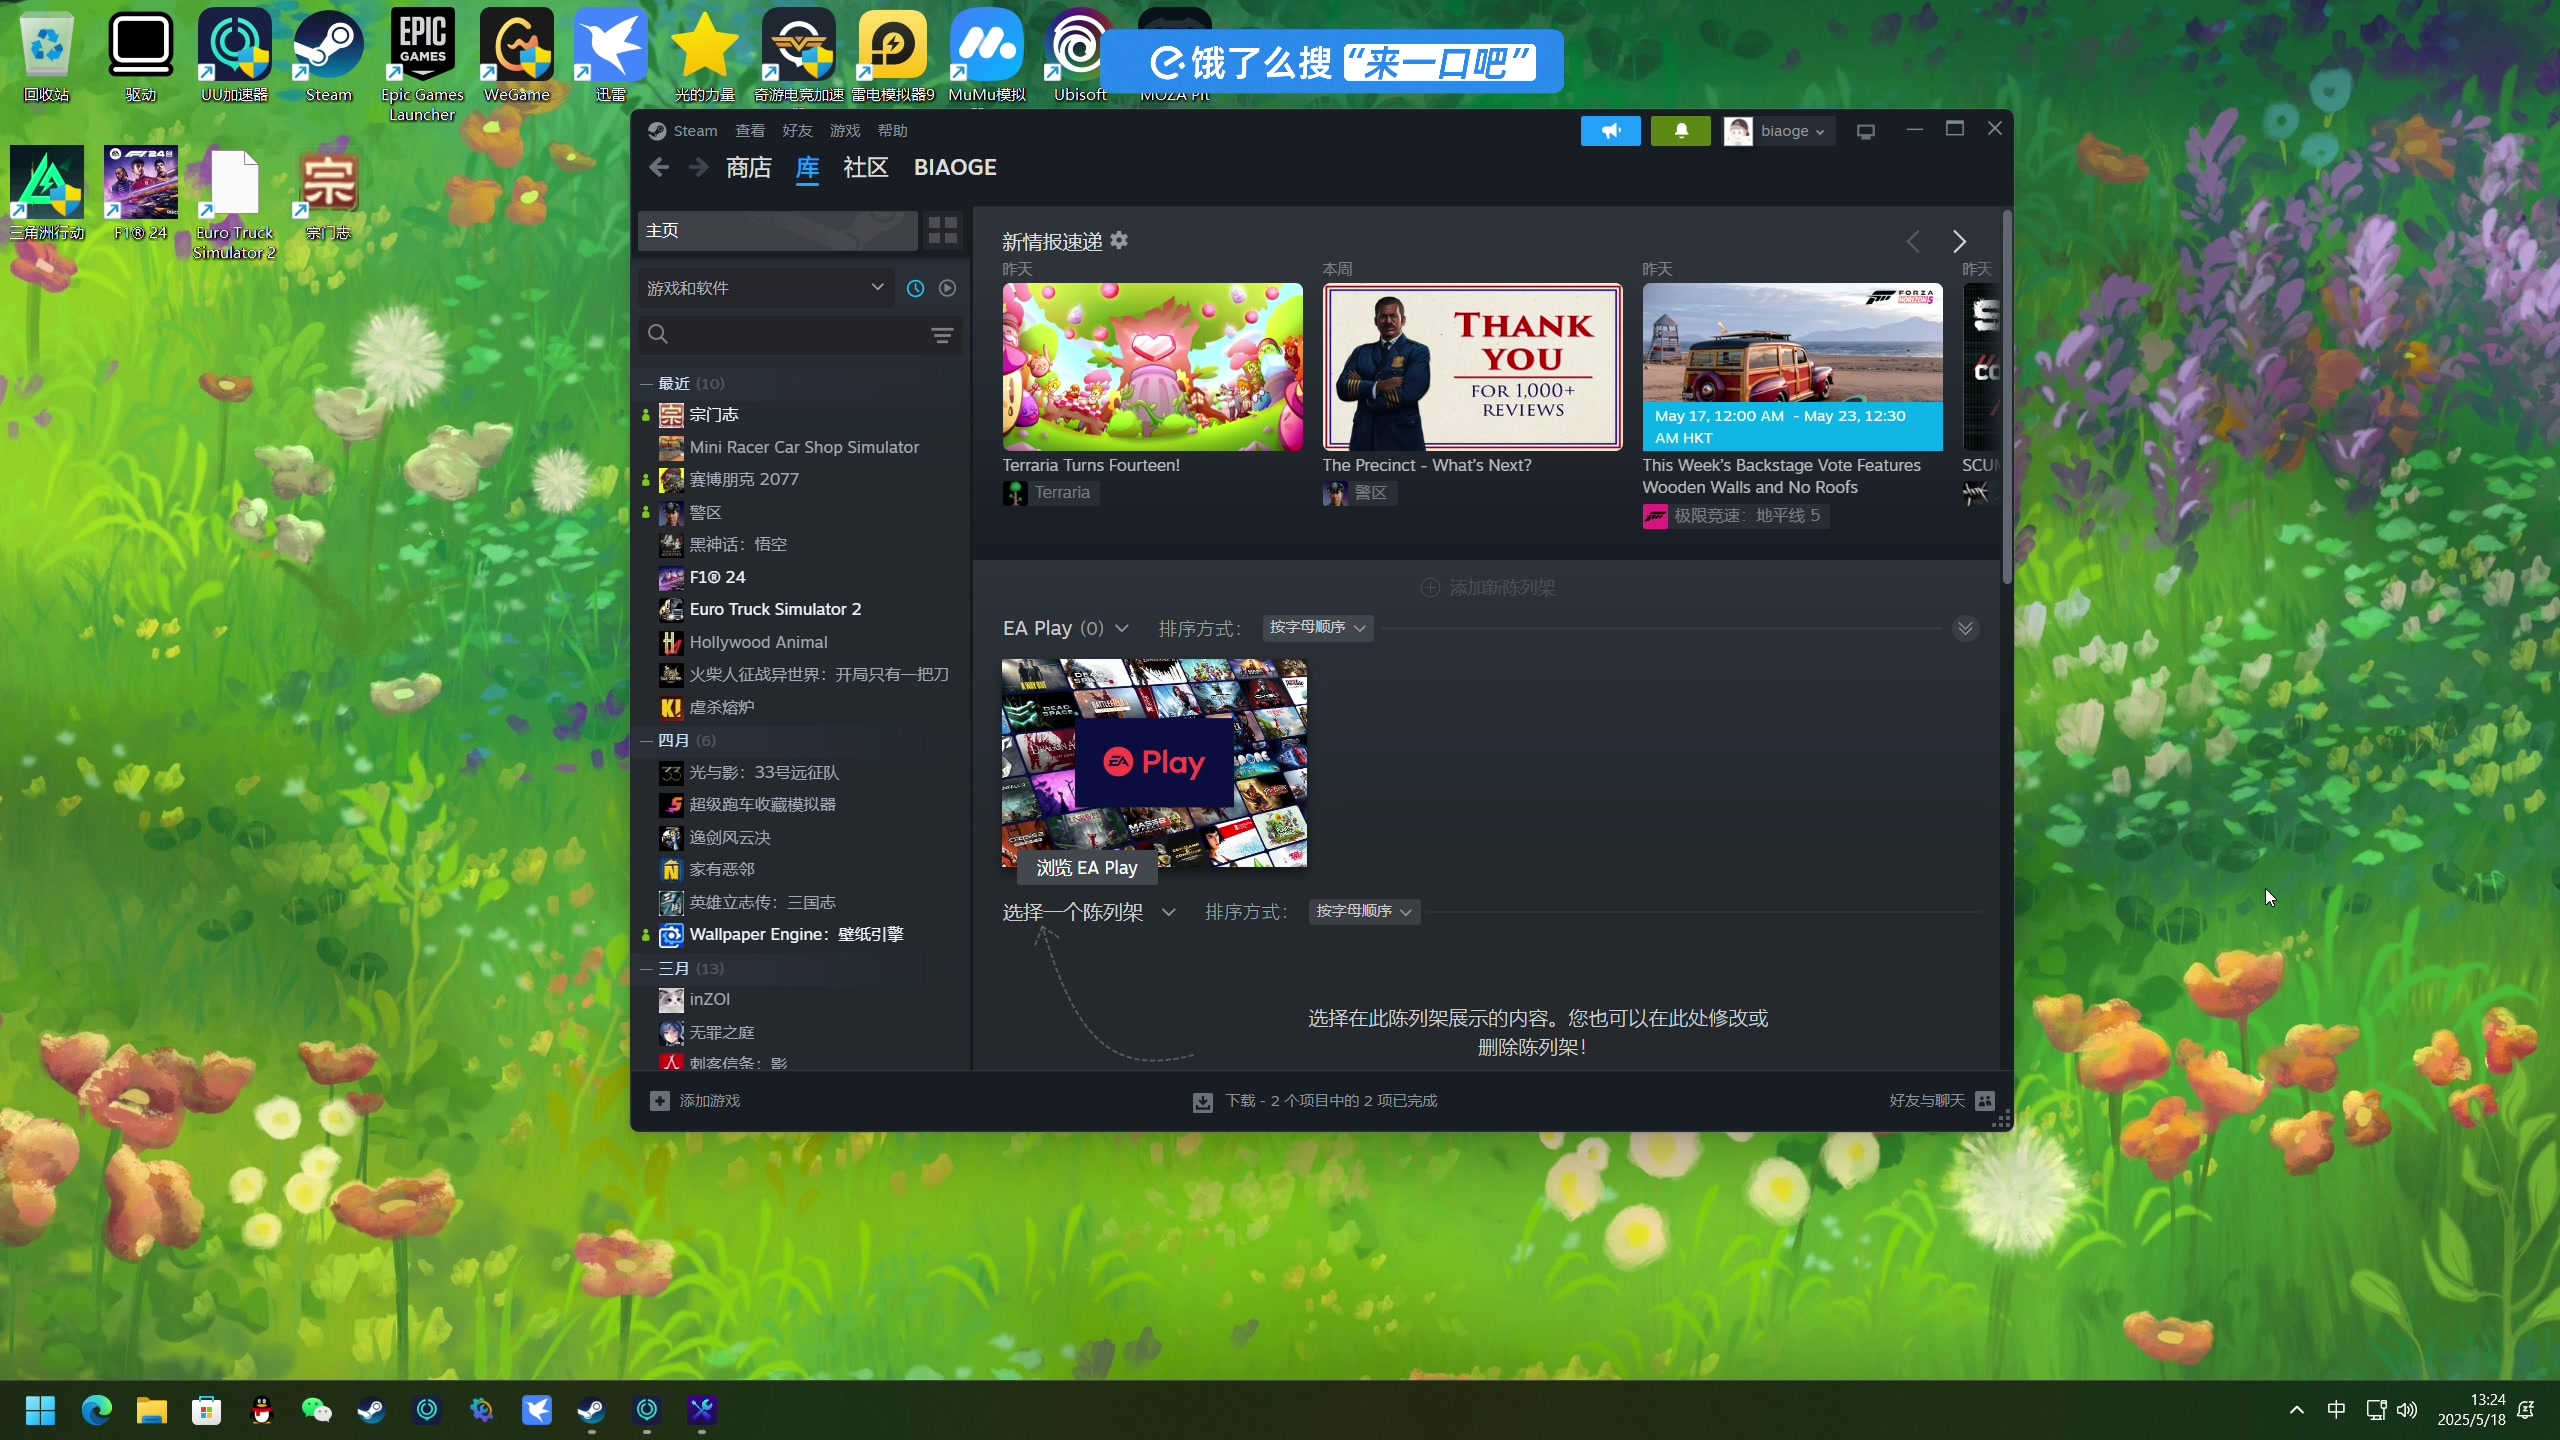The height and width of the screenshot is (1440, 2560).
Task: Click the blue announcements megaphone icon
Action: click(x=1610, y=131)
